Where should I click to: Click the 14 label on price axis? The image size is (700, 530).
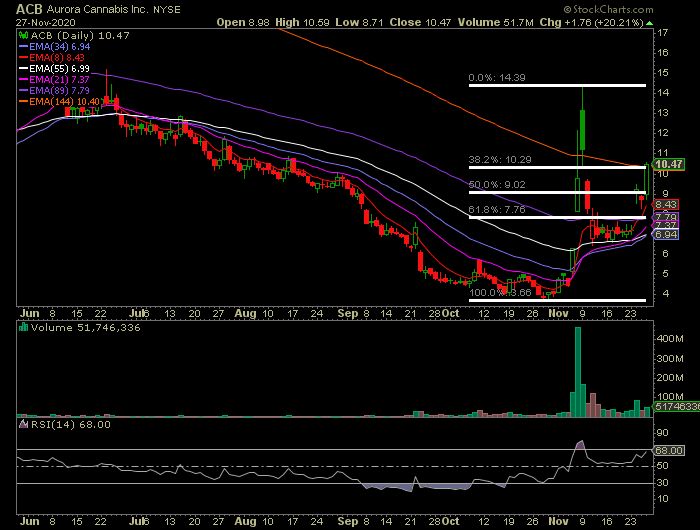[662, 93]
